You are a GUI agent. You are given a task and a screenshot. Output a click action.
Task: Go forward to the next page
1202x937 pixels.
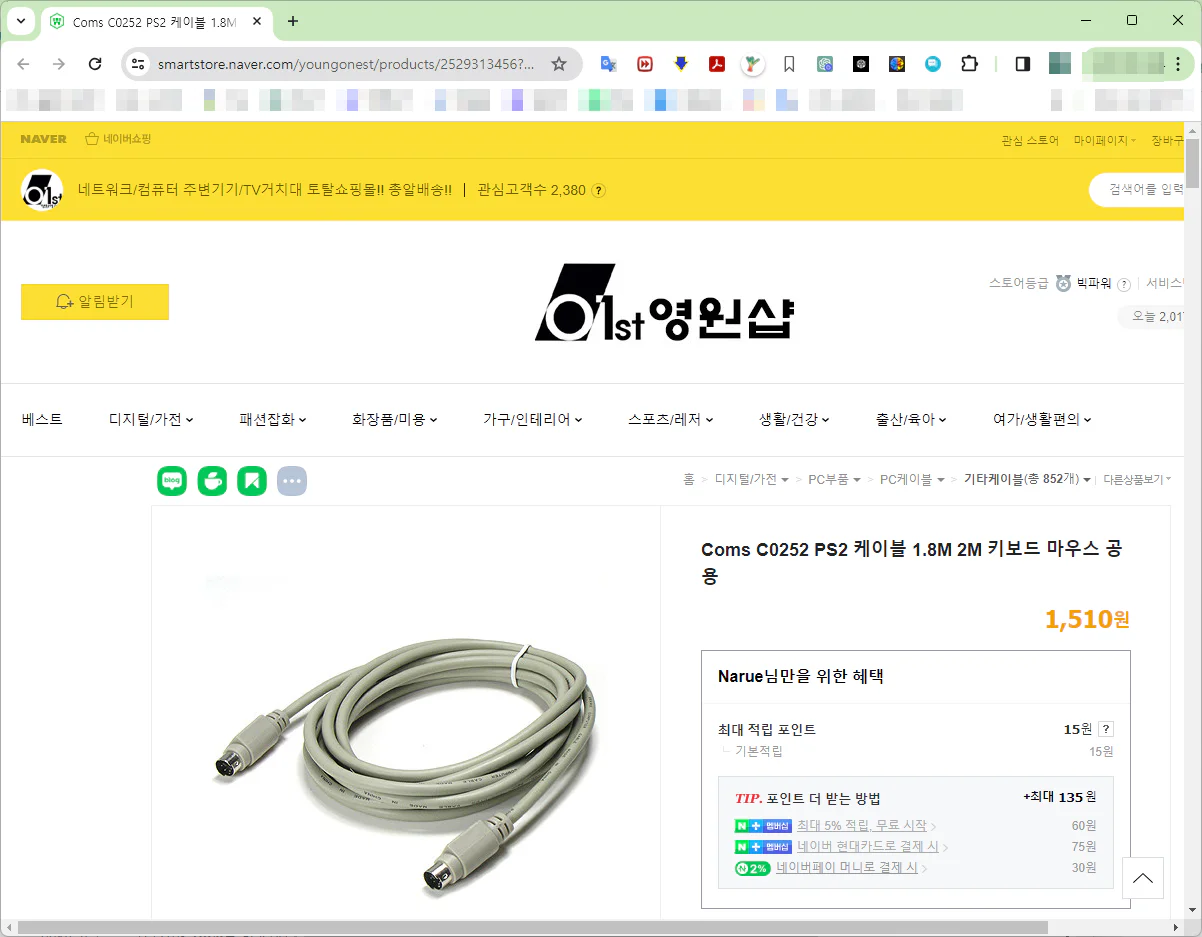click(x=59, y=64)
